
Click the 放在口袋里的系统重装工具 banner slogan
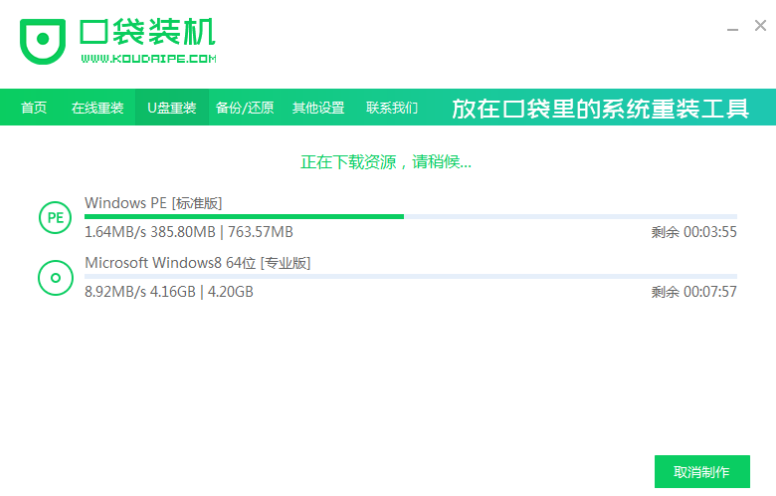point(600,108)
